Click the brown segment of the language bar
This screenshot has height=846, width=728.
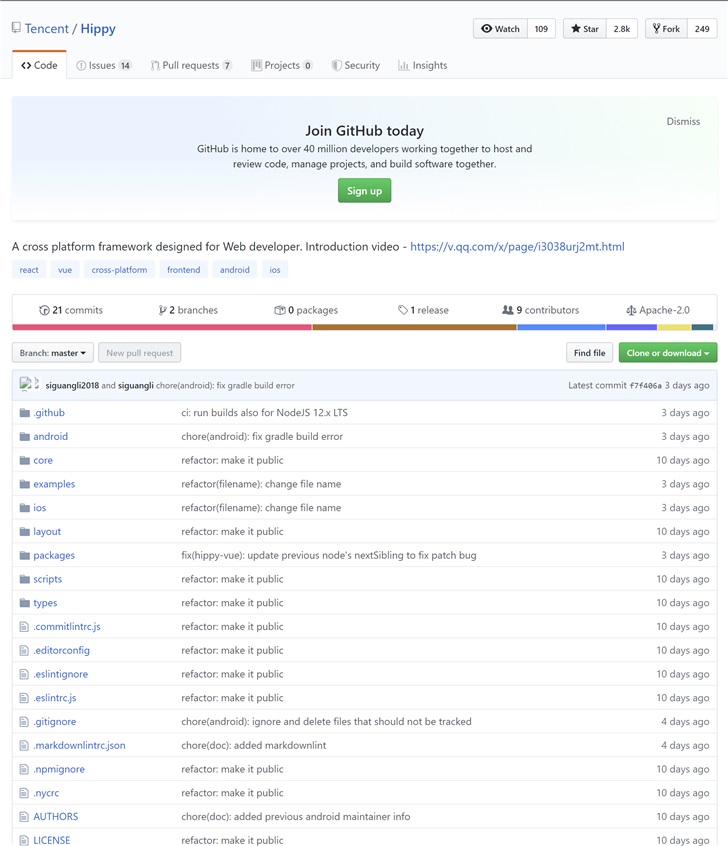414,327
